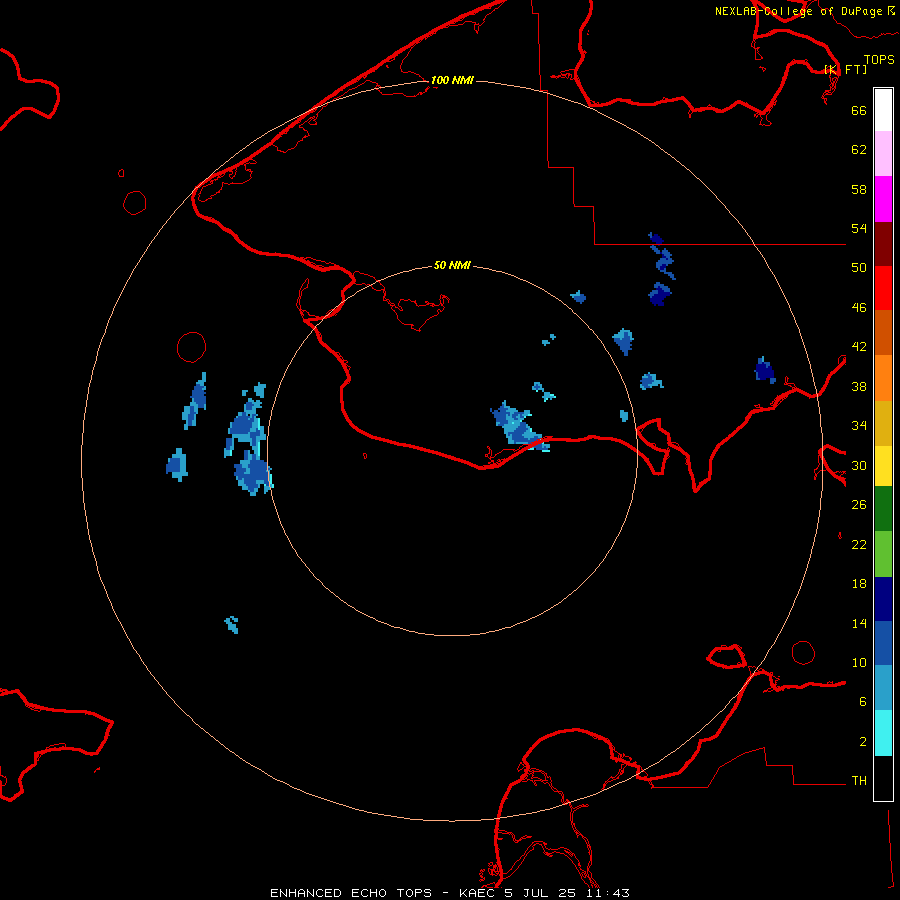The width and height of the screenshot is (900, 900).
Task: Select the light blue legend color band
Action: pyautogui.click(x=883, y=688)
